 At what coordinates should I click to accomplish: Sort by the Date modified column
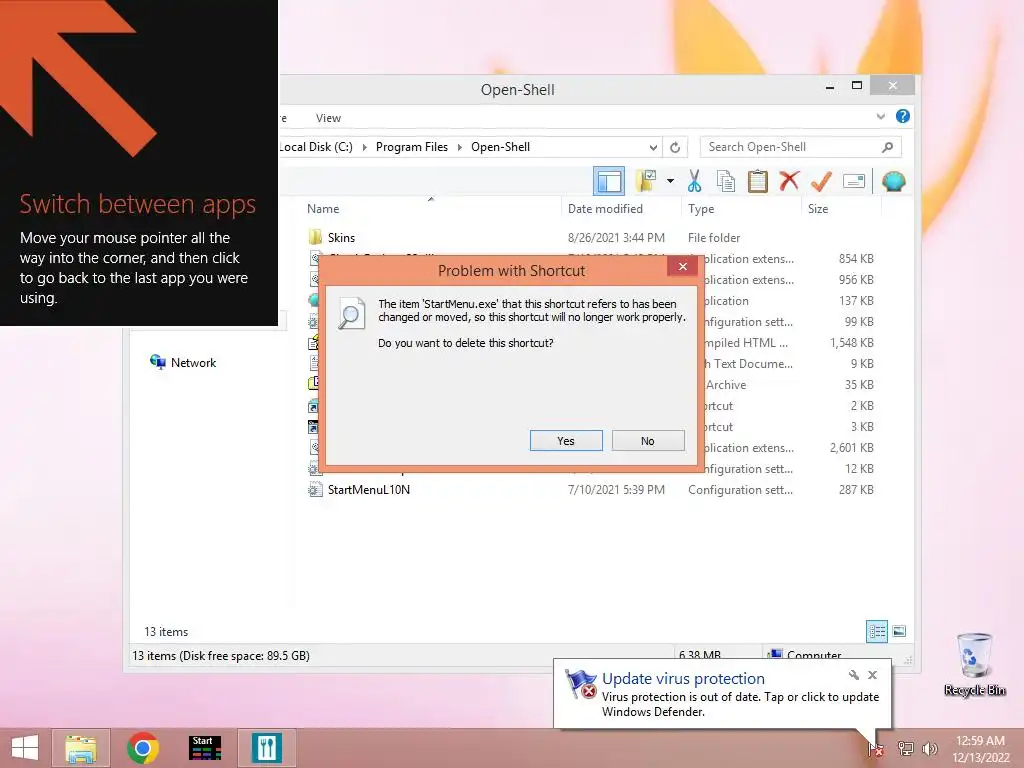coord(605,209)
